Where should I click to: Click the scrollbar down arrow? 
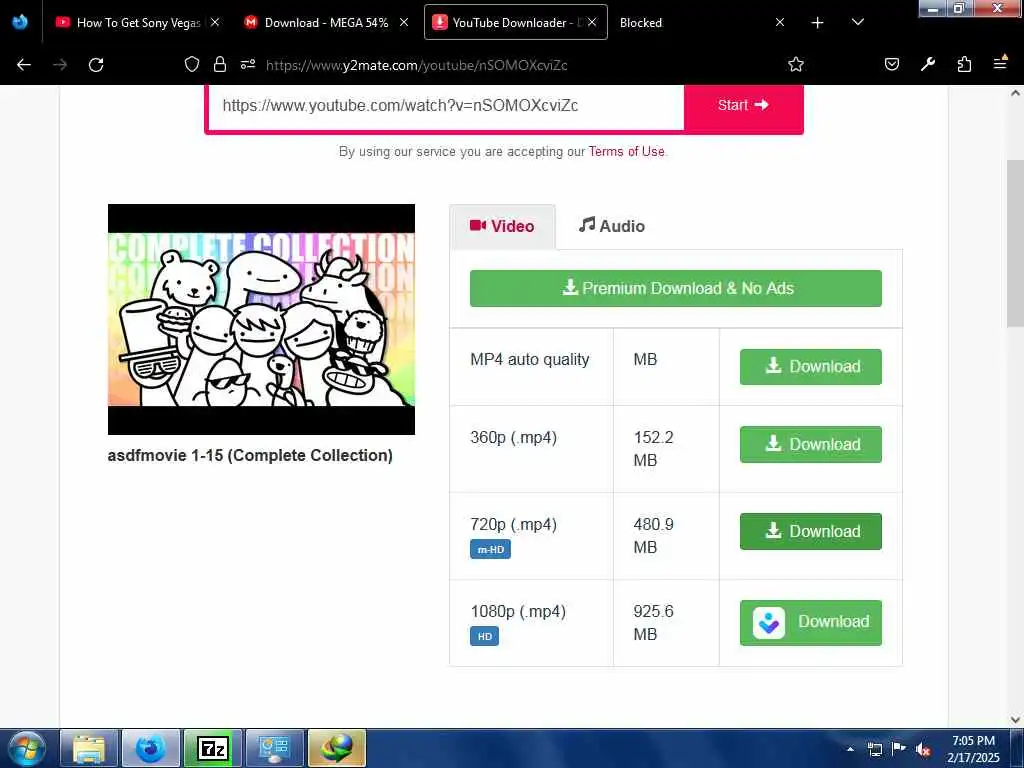point(1016,720)
